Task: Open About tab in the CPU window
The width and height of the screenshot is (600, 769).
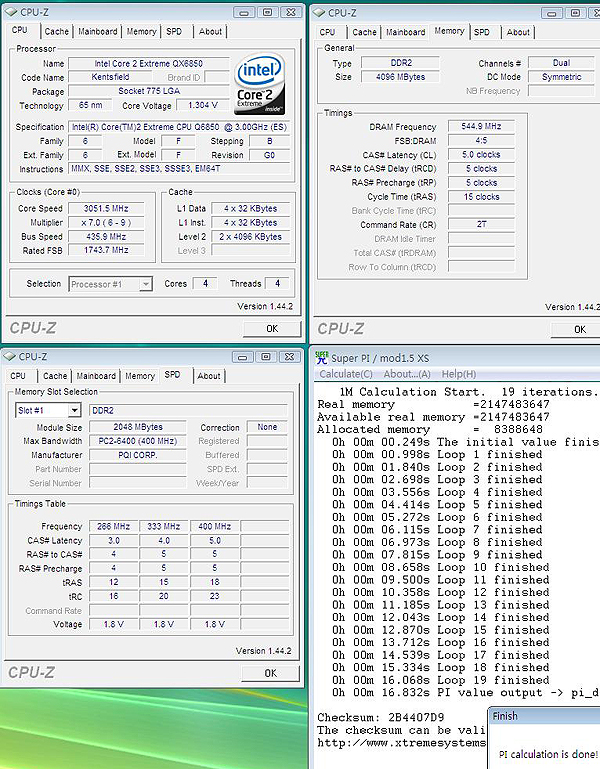Action: (x=210, y=31)
